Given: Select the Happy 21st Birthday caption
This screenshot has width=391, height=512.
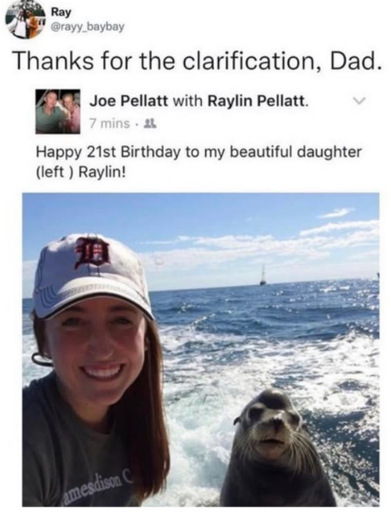Looking at the screenshot, I should [198, 162].
